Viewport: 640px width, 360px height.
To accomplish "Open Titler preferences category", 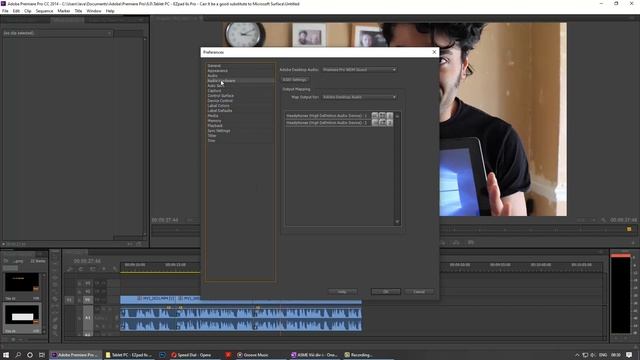I will point(211,136).
